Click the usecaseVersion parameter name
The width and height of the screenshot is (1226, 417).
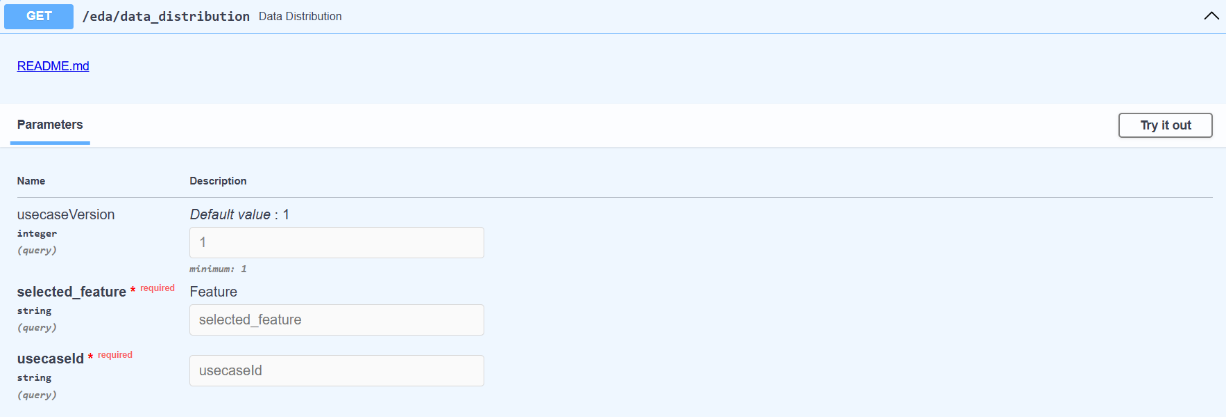(66, 214)
